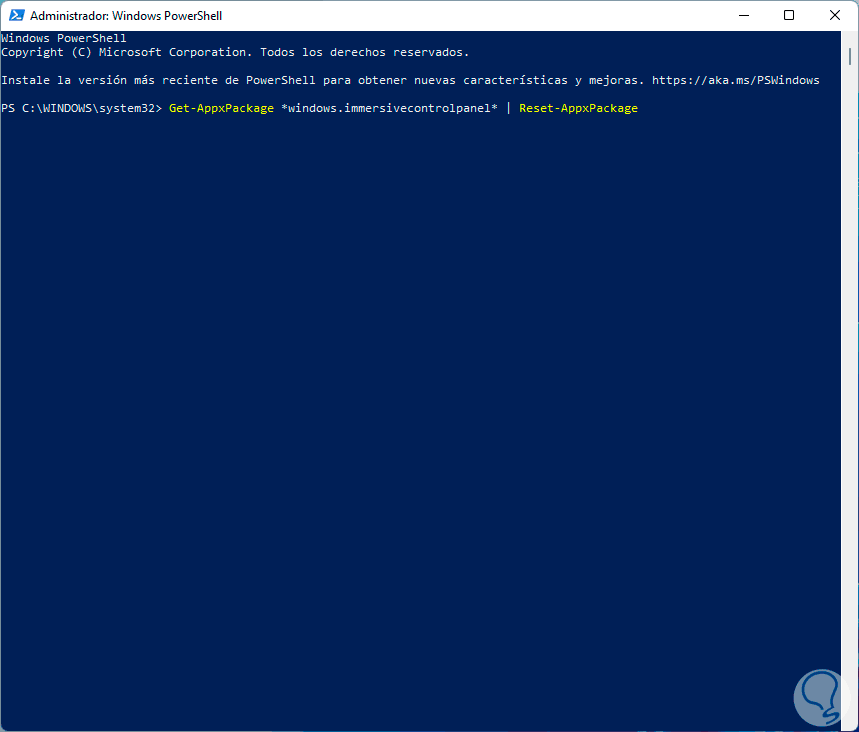Click the https://aka.ms/PSWindows URL text

pos(736,80)
